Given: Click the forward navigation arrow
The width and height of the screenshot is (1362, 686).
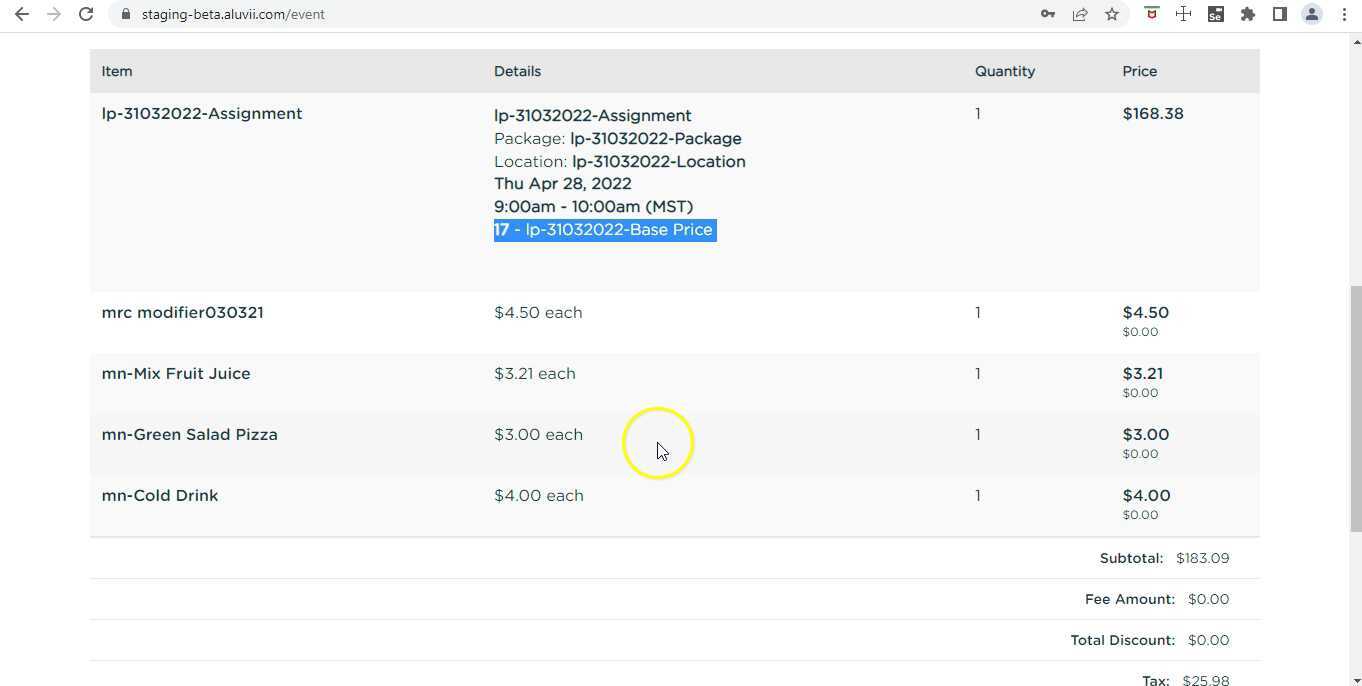Looking at the screenshot, I should (53, 14).
